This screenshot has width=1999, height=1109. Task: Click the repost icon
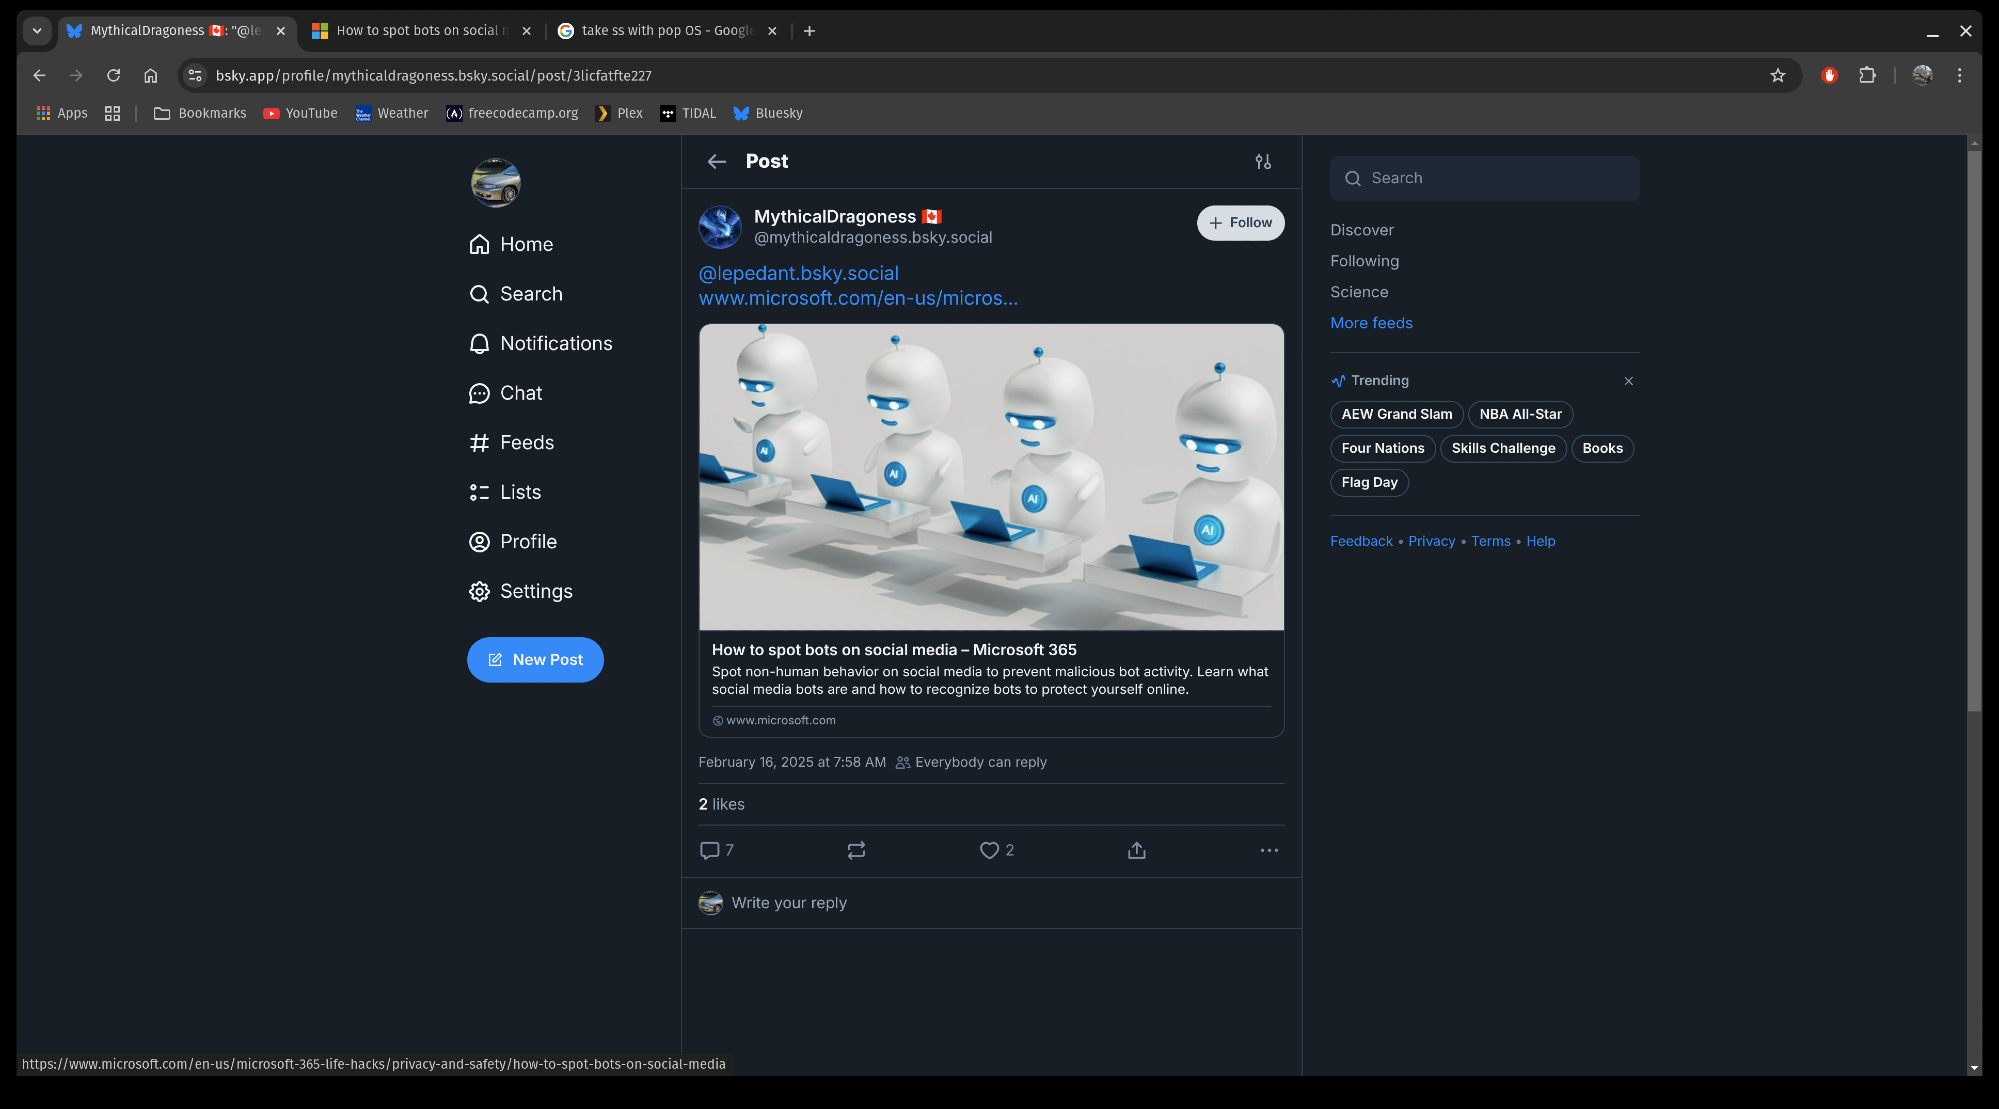tap(856, 850)
